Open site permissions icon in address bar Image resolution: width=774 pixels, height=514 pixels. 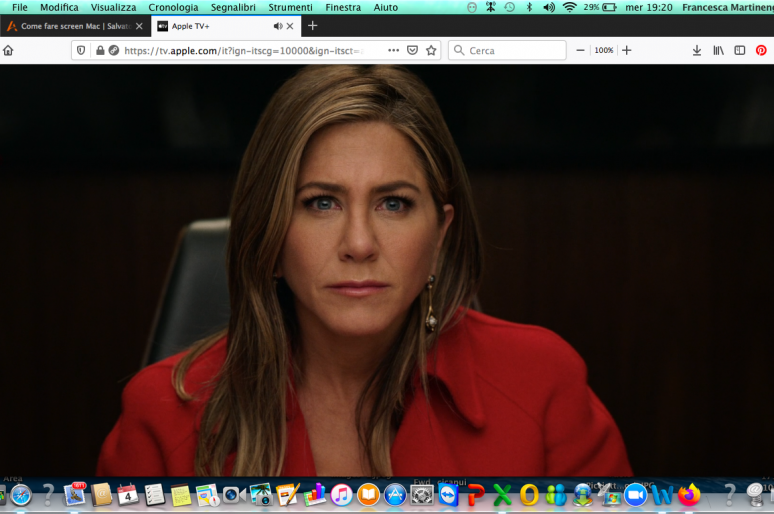click(x=114, y=50)
